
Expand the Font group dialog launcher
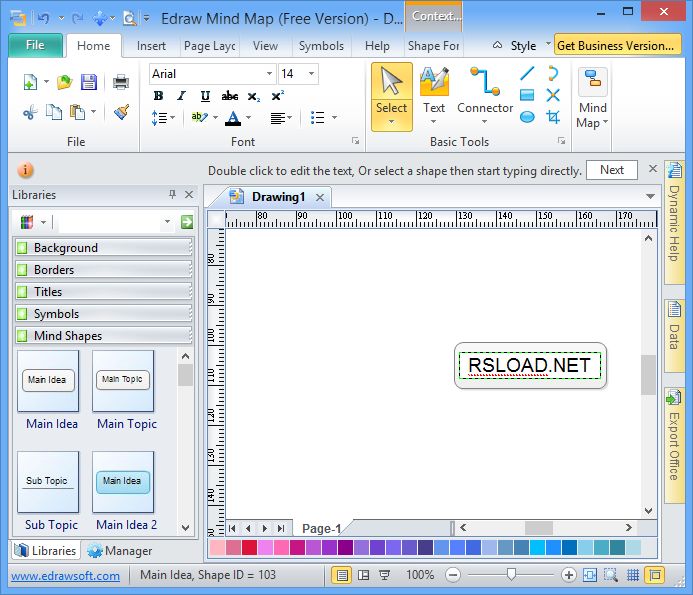pos(355,141)
